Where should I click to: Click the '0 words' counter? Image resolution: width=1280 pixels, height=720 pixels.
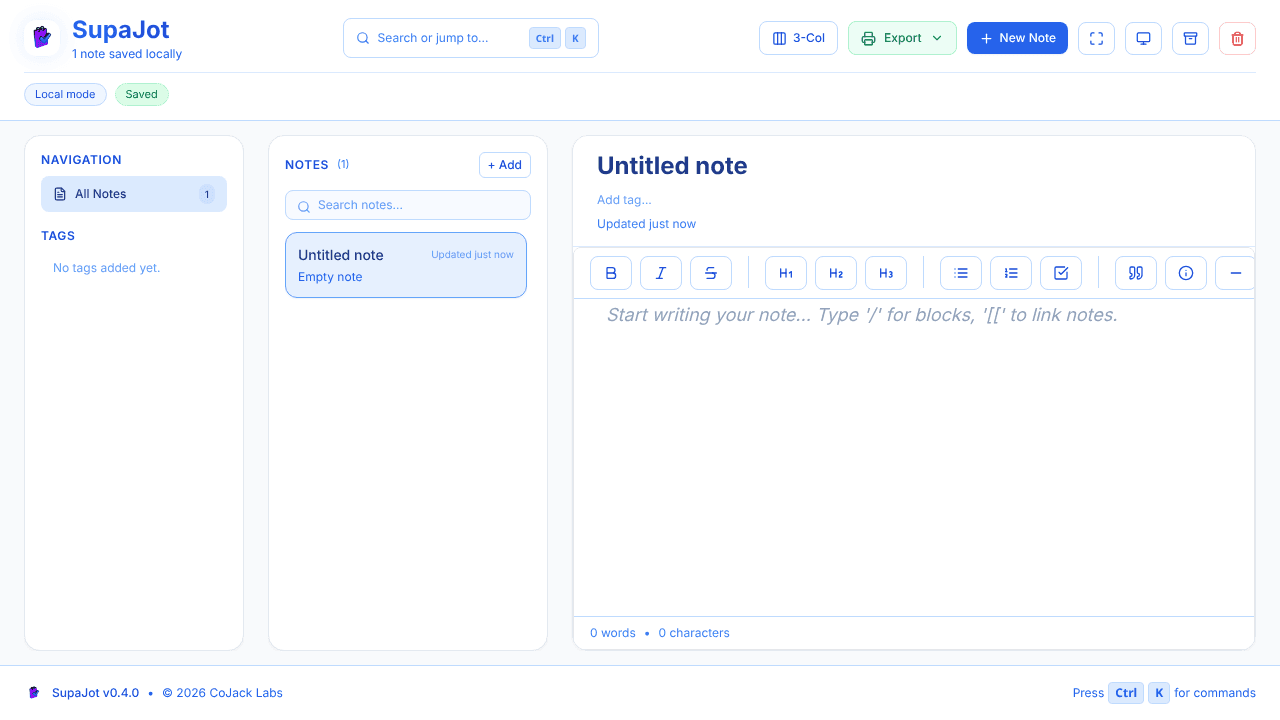click(613, 633)
